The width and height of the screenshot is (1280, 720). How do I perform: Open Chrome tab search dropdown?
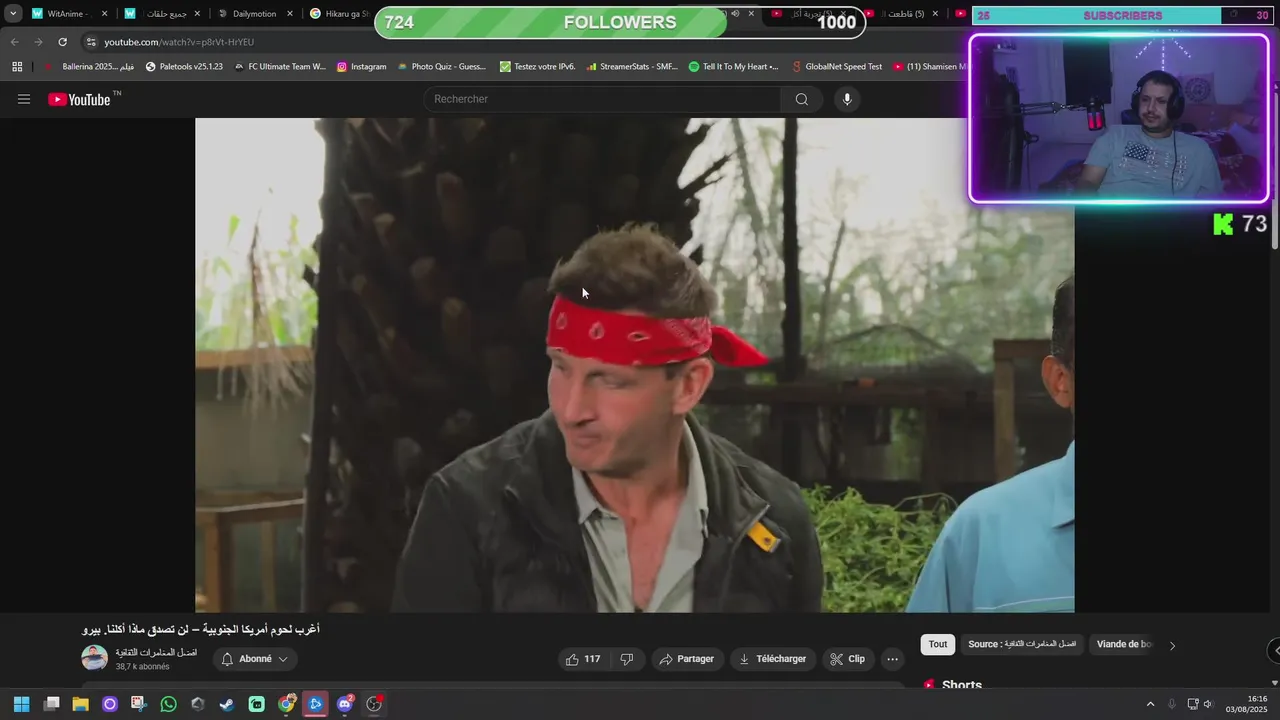(13, 14)
